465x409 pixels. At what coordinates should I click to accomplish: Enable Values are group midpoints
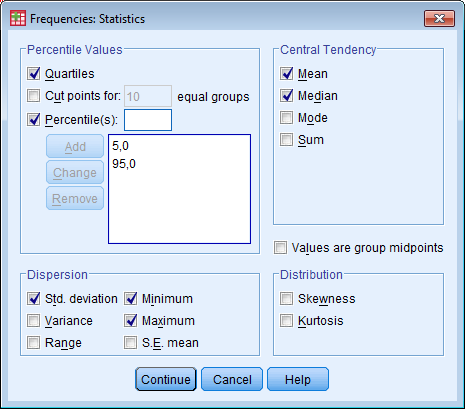[280, 248]
